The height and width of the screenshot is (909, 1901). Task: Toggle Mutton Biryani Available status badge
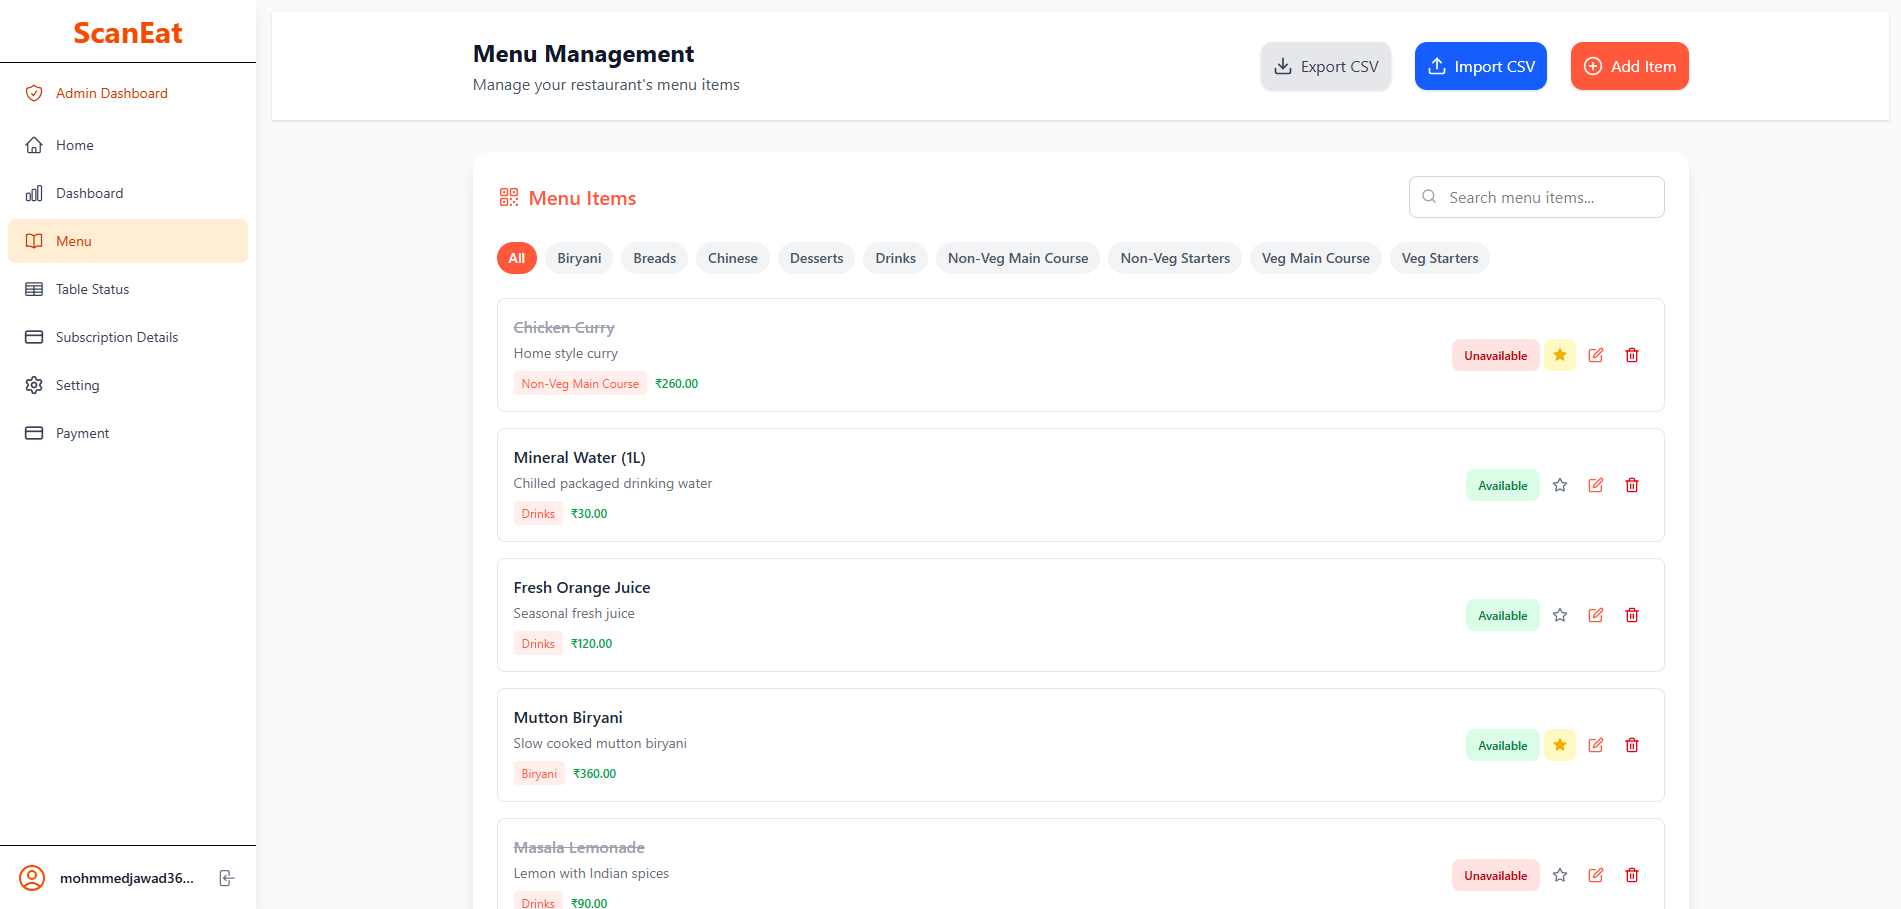1503,745
